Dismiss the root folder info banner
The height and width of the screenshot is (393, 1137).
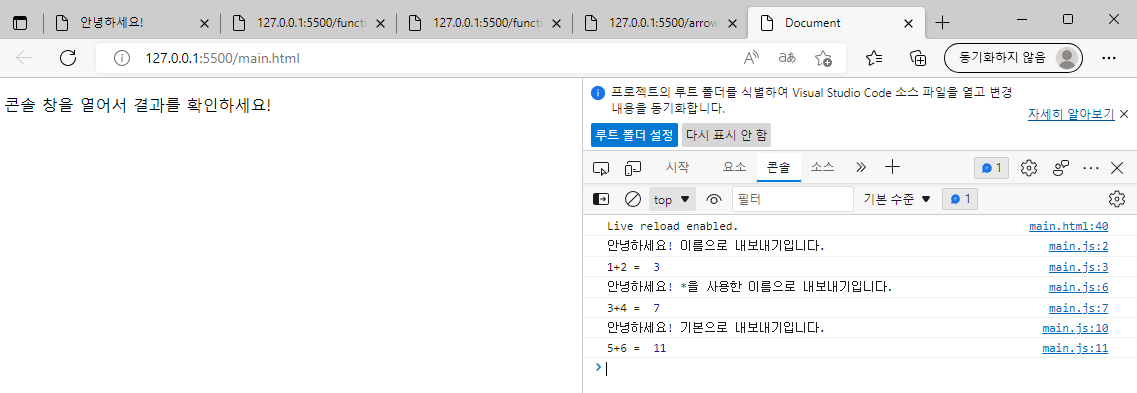click(x=1124, y=114)
